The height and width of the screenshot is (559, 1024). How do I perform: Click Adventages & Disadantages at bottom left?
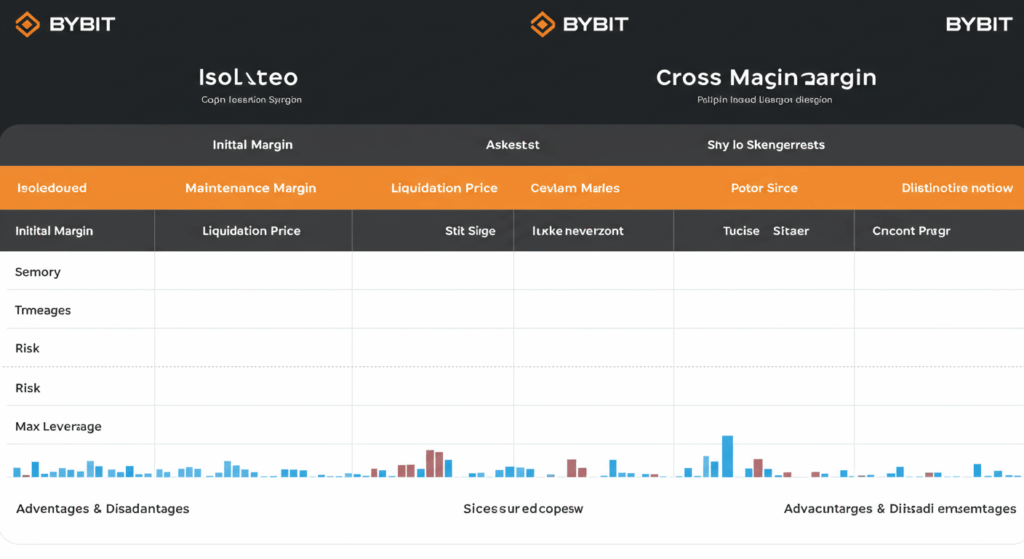tap(103, 509)
